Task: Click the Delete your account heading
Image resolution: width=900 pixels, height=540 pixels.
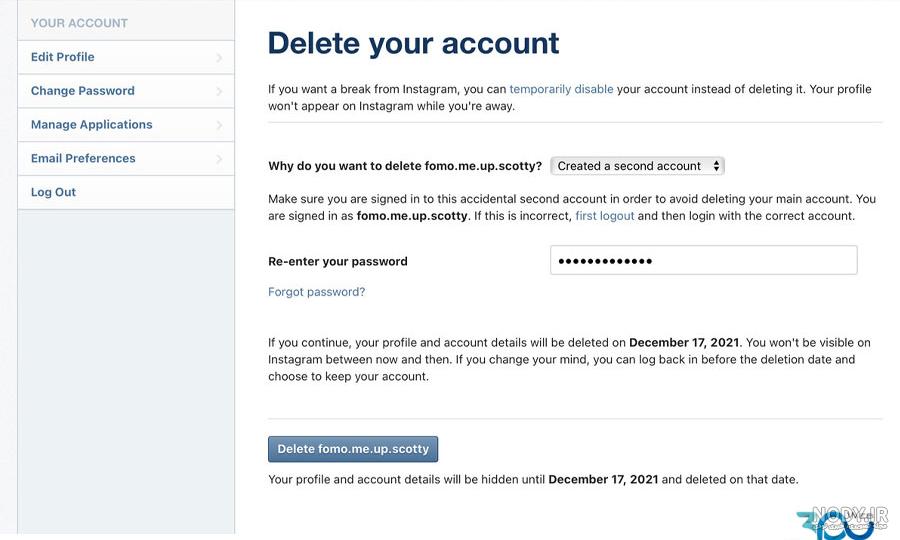Action: 413,44
